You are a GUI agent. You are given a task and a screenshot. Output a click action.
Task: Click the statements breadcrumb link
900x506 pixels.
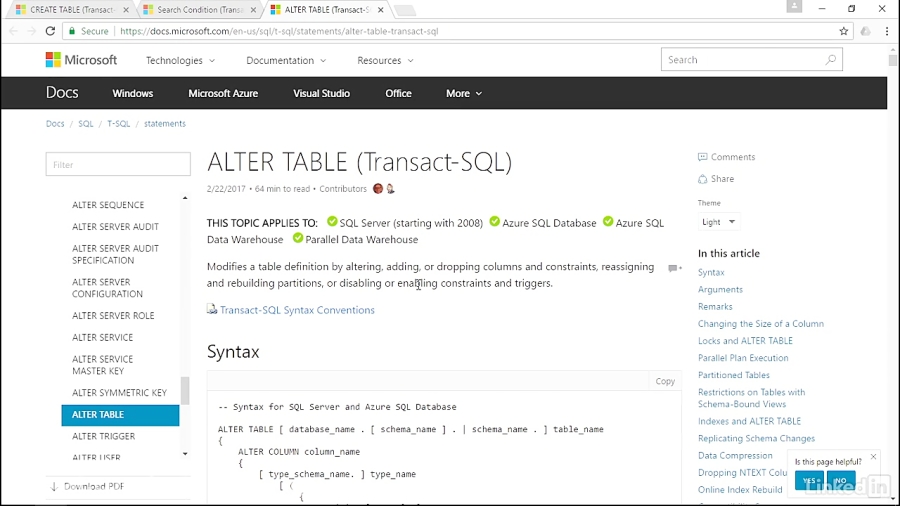(165, 123)
